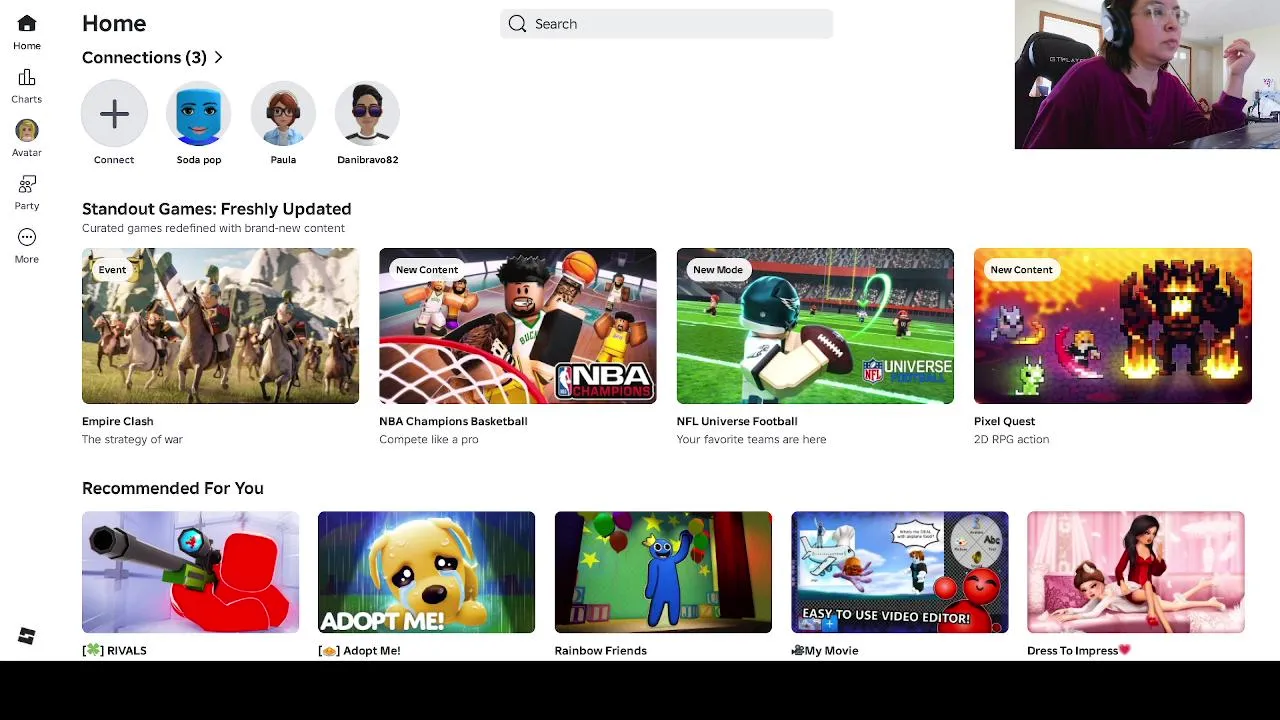Click the Empire Clash title text
This screenshot has width=1280, height=720.
[118, 421]
